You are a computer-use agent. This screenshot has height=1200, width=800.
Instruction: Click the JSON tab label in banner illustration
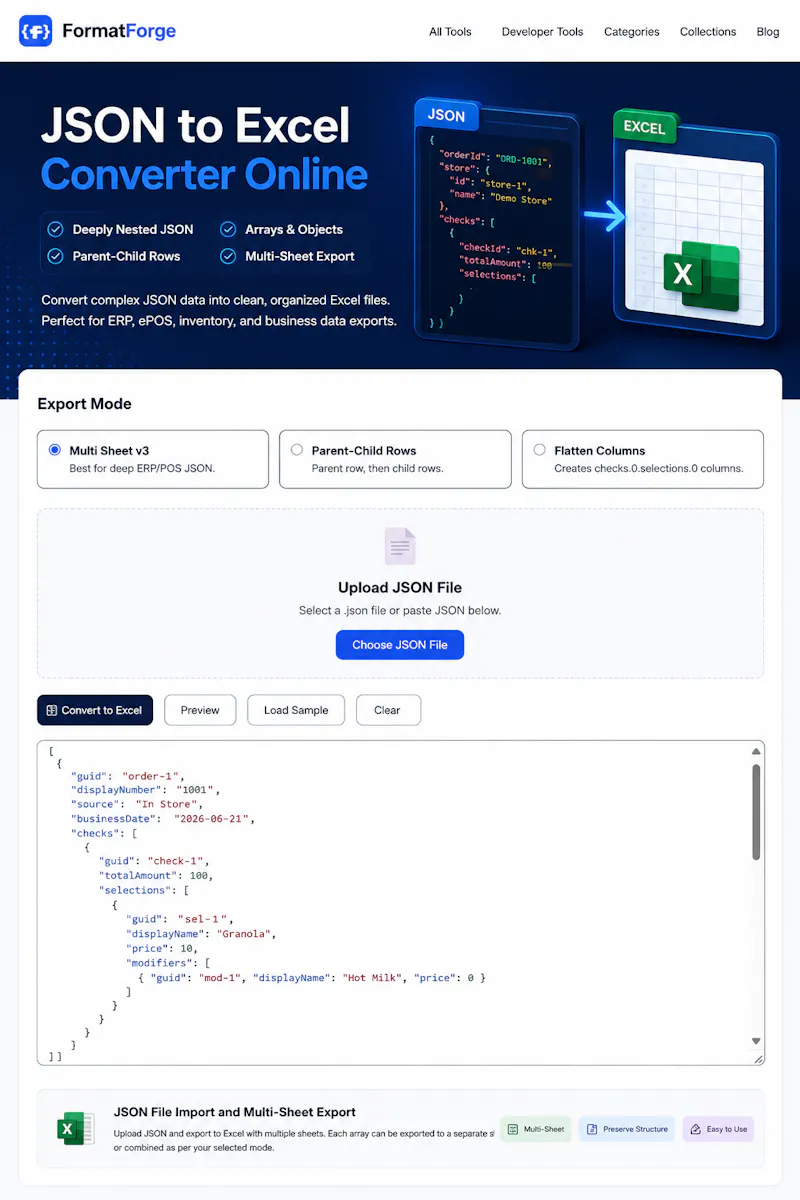(x=446, y=115)
